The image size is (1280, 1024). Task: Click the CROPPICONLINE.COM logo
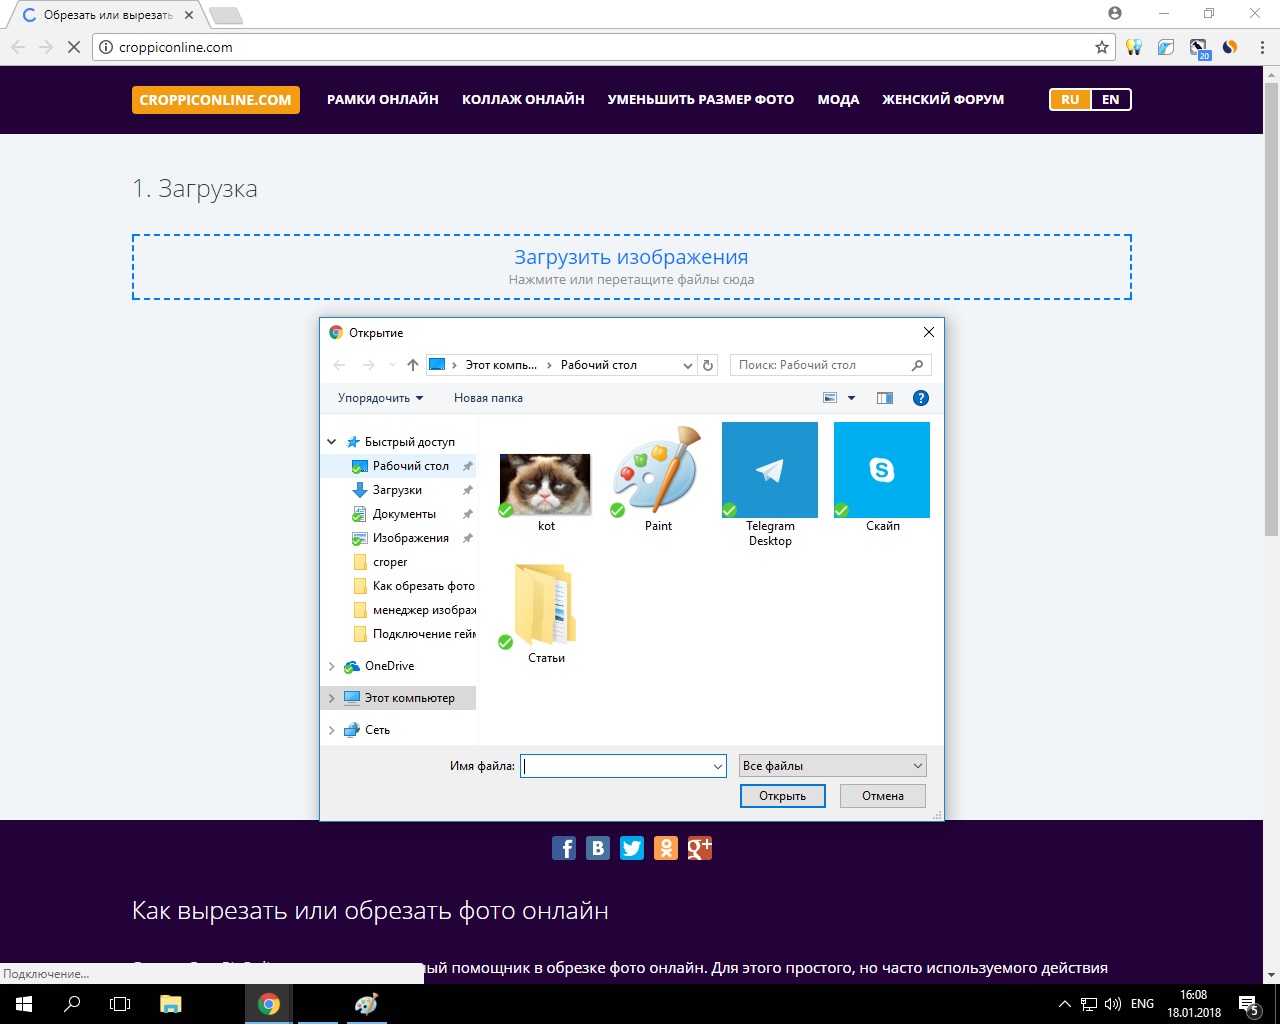[216, 100]
